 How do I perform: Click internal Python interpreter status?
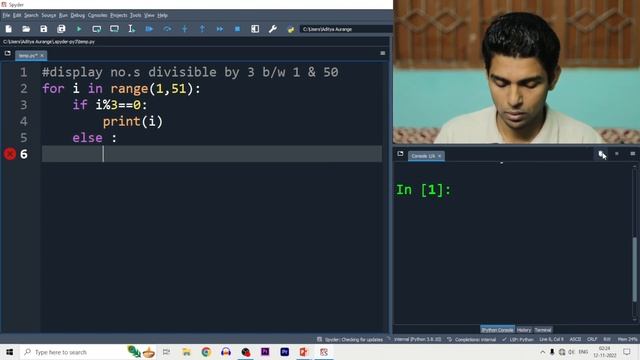418,340
